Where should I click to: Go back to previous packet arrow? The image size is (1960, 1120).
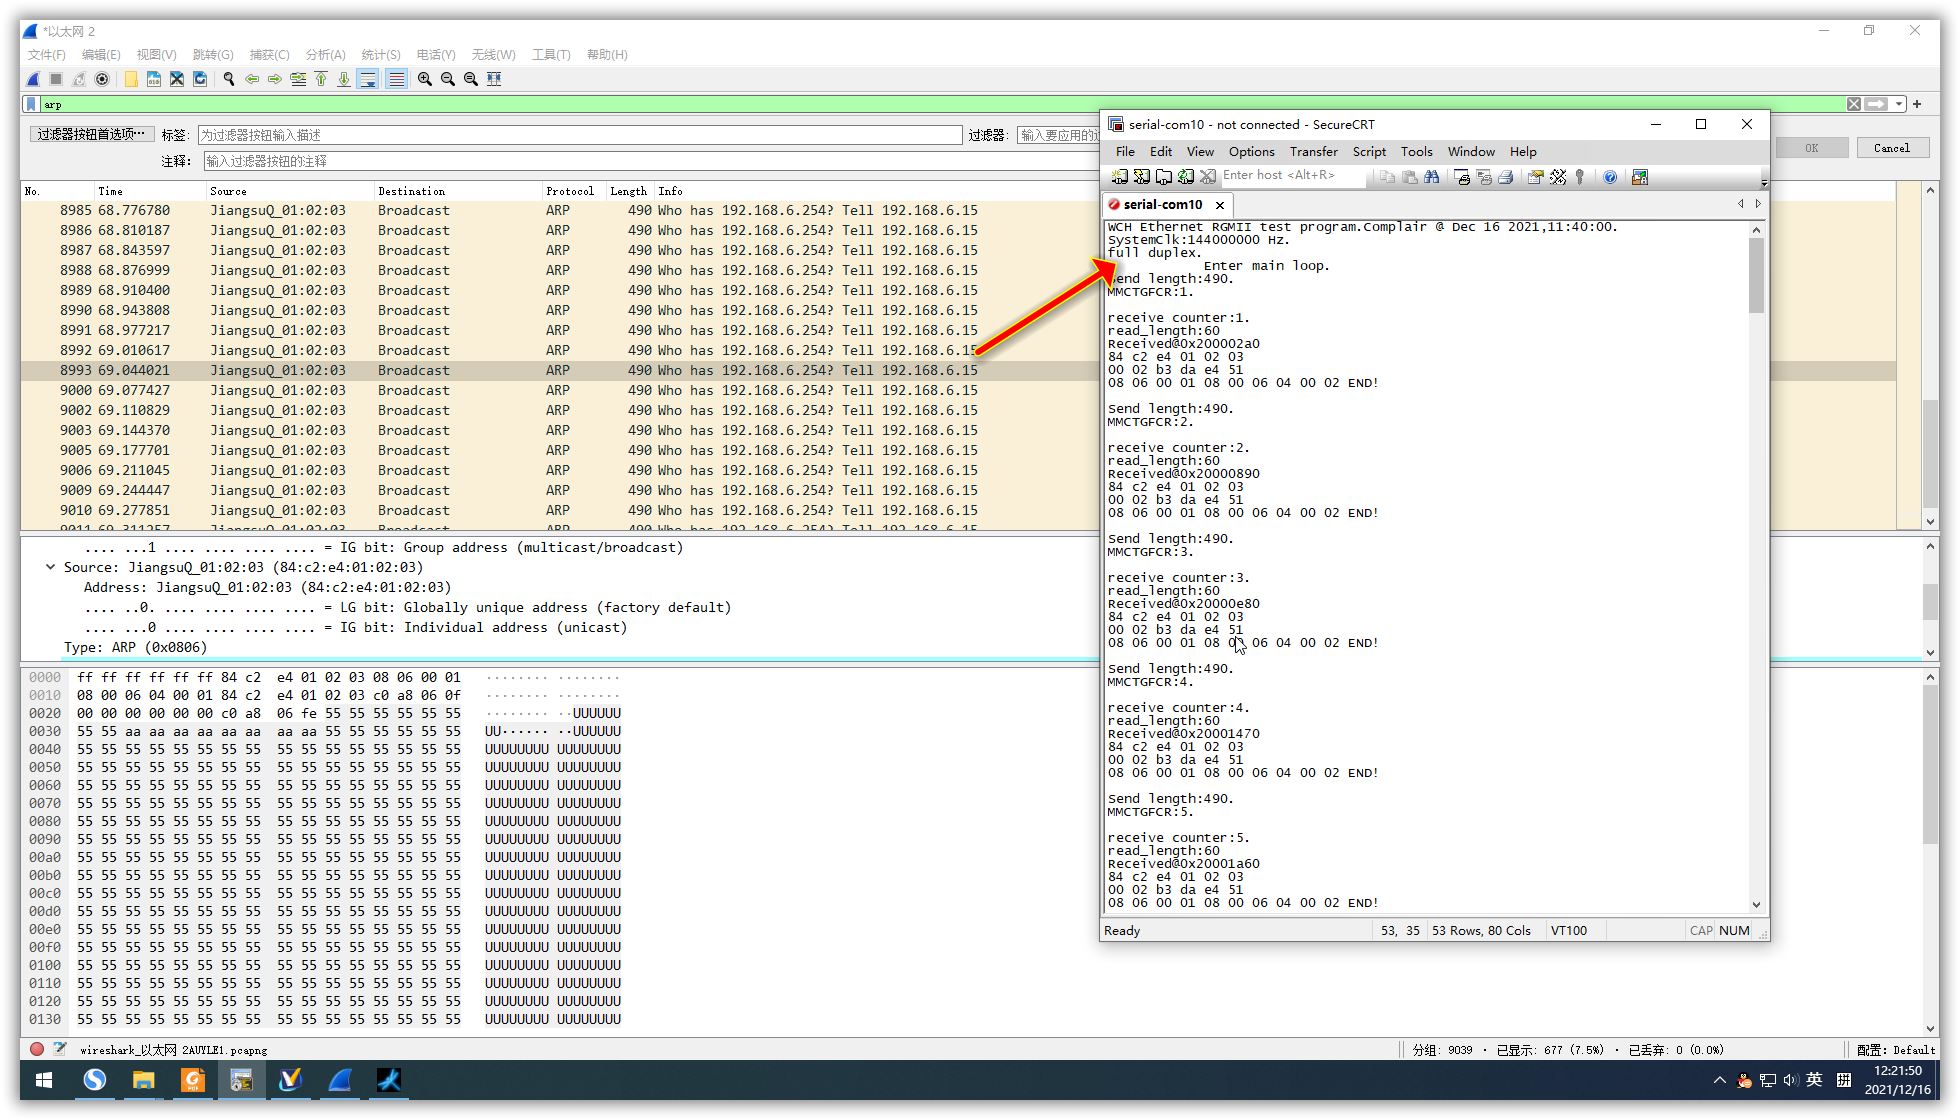click(252, 79)
